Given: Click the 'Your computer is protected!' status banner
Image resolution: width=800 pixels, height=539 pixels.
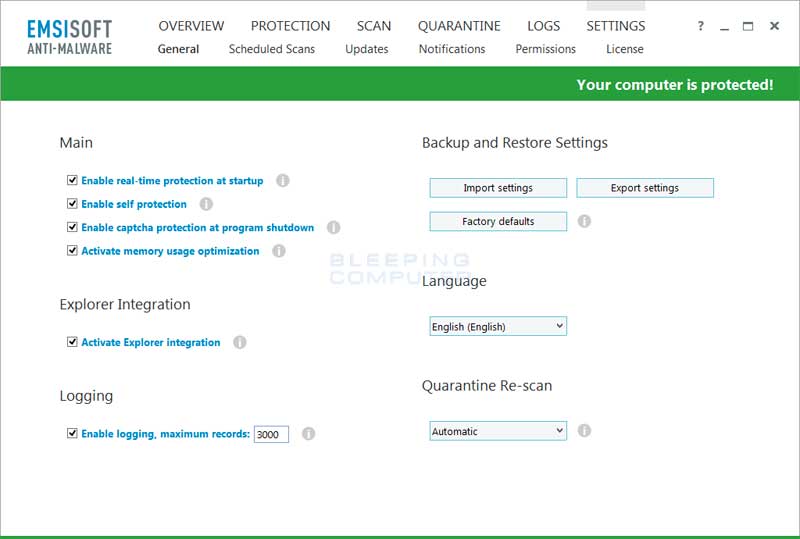Looking at the screenshot, I should [400, 84].
